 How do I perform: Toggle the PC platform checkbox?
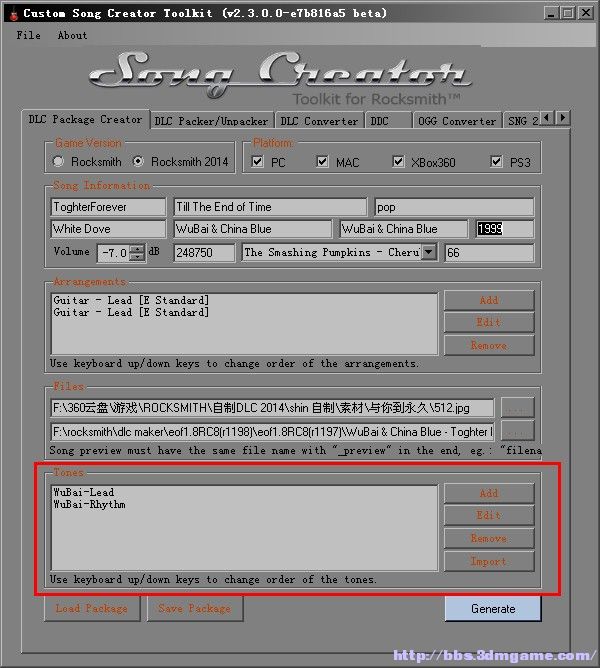257,161
